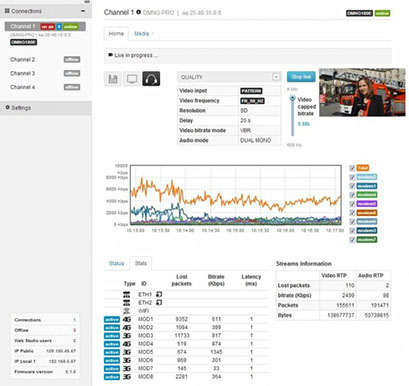Viewport: 409px width, 386px height.
Task: Select the monitor display icon button
Action: click(x=132, y=79)
